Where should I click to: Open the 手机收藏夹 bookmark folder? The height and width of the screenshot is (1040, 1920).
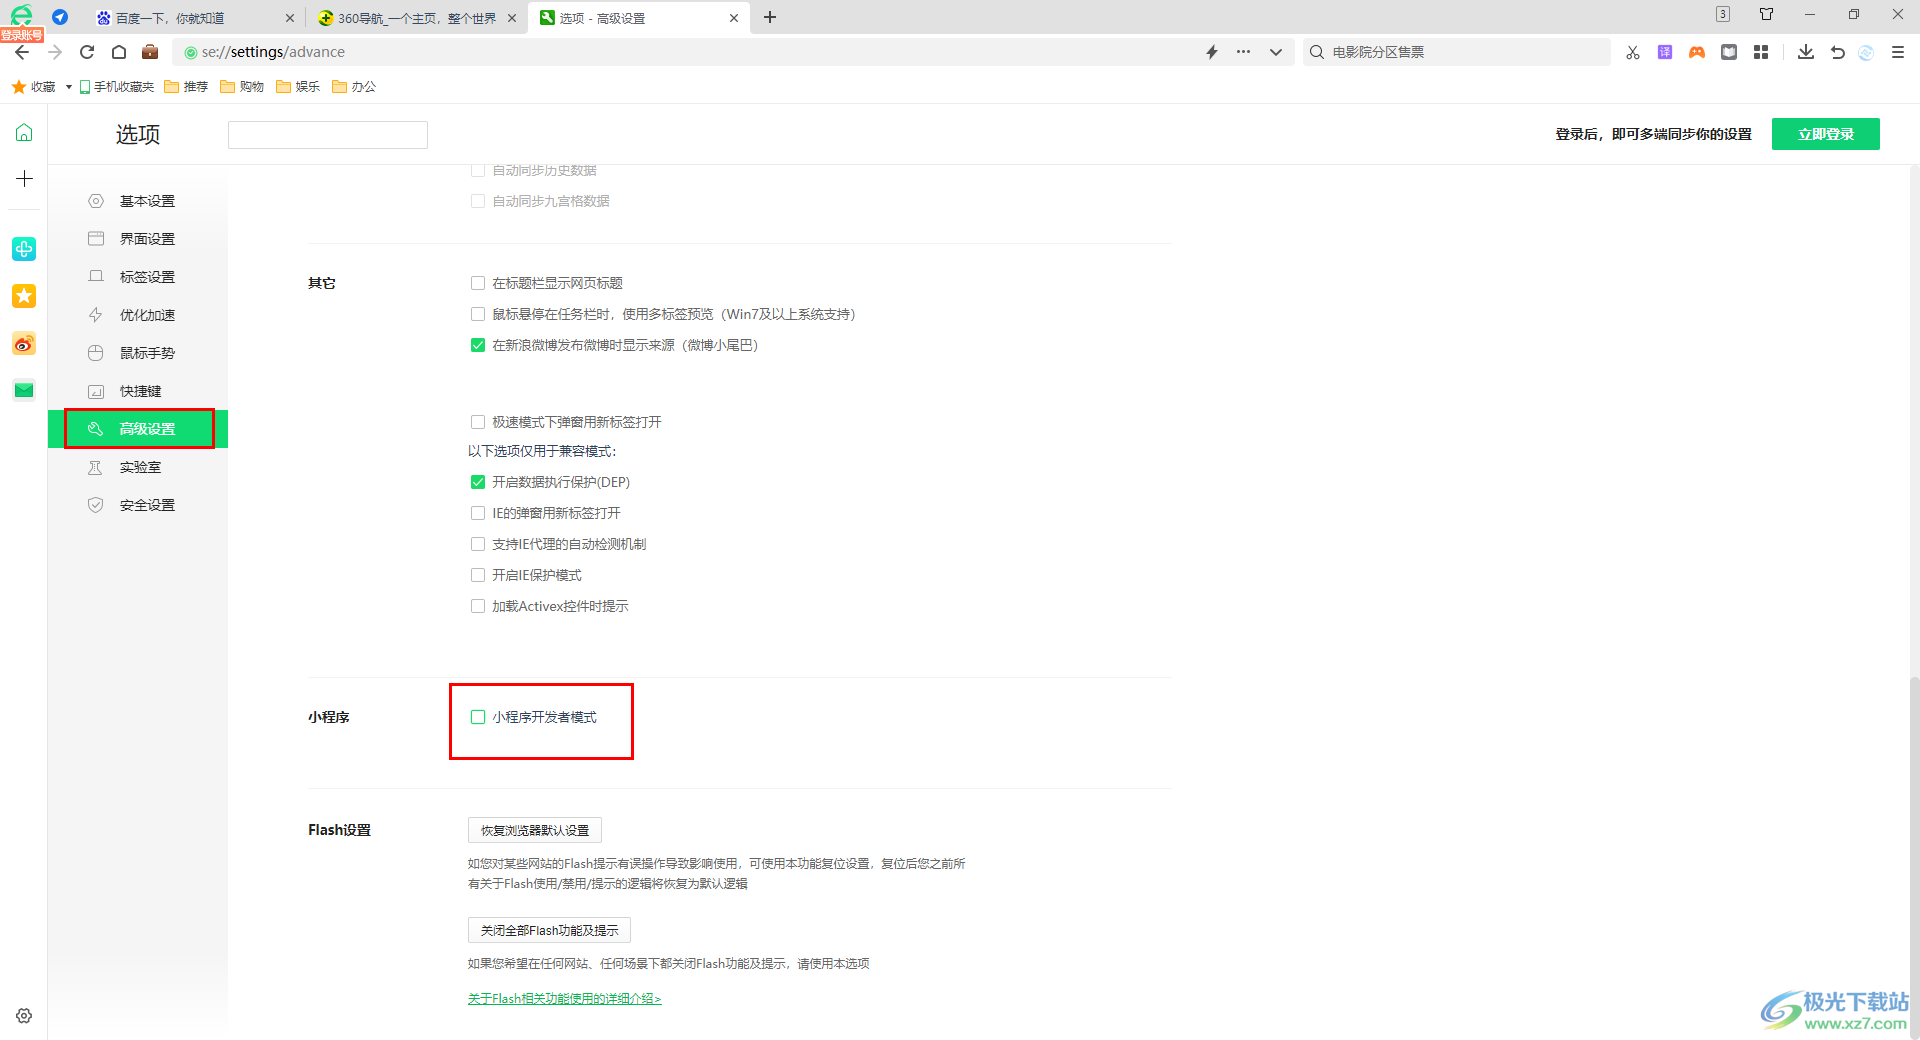(117, 87)
